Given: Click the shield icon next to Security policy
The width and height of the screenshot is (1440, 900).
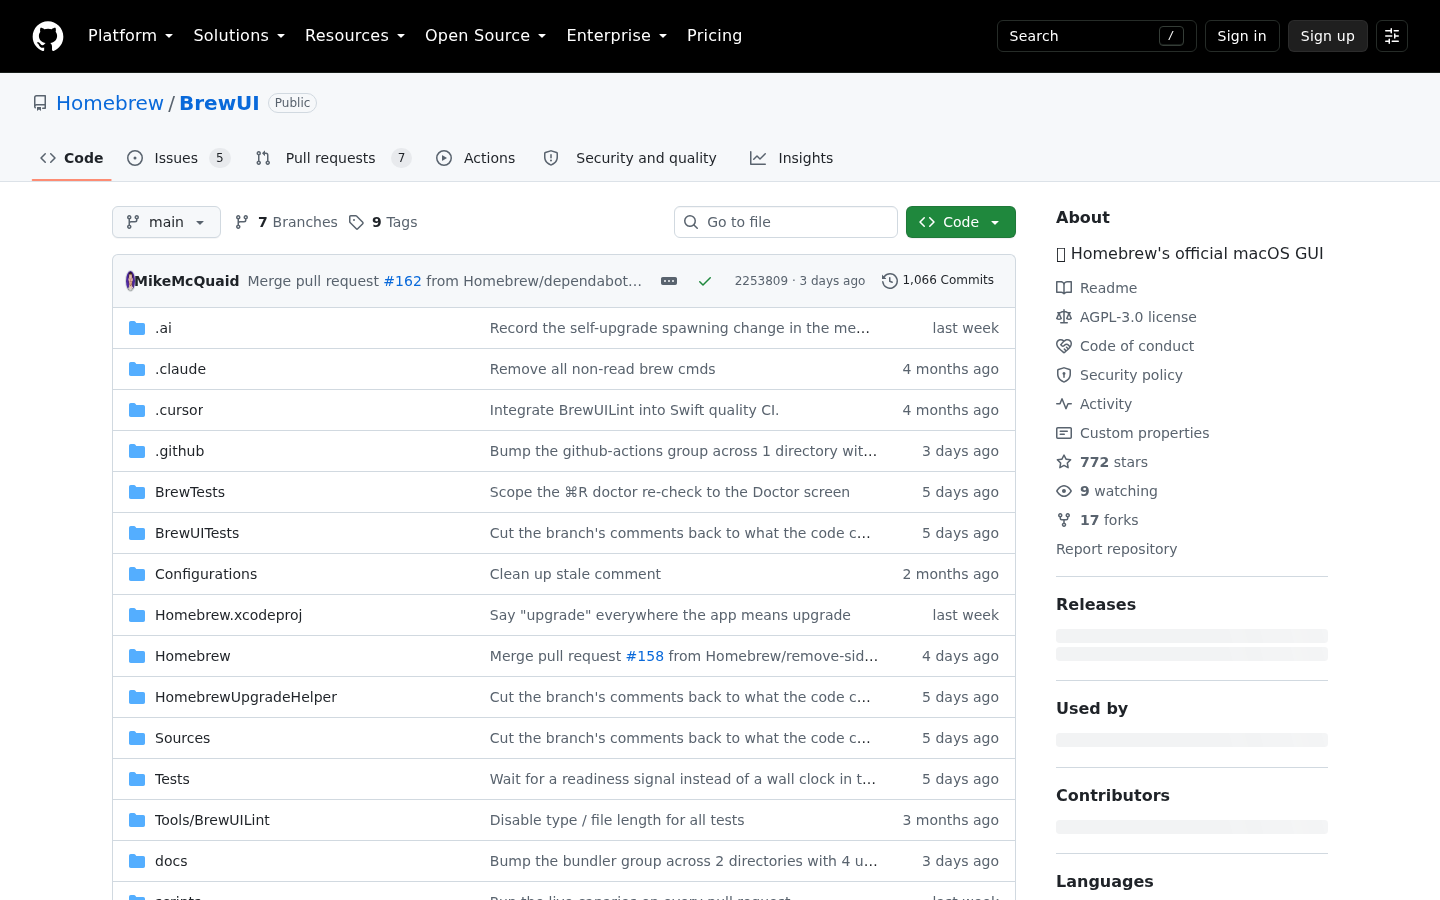Looking at the screenshot, I should (1064, 375).
